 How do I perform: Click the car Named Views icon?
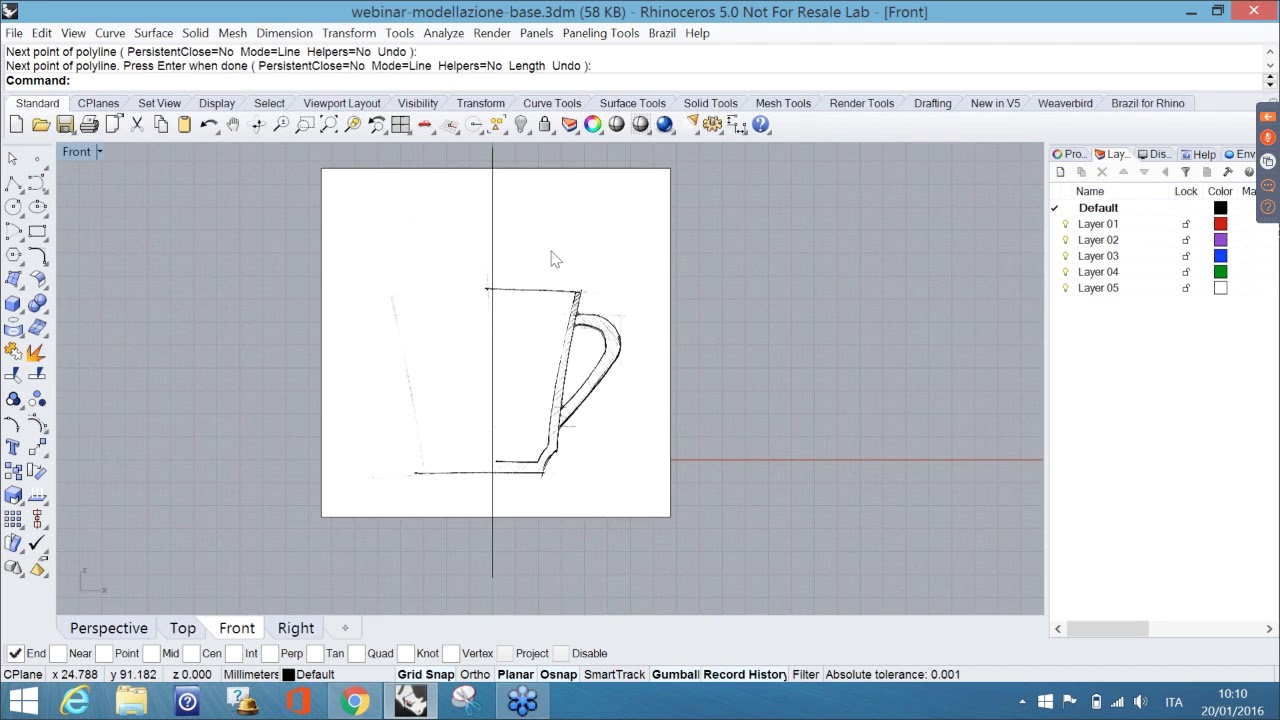coord(425,125)
